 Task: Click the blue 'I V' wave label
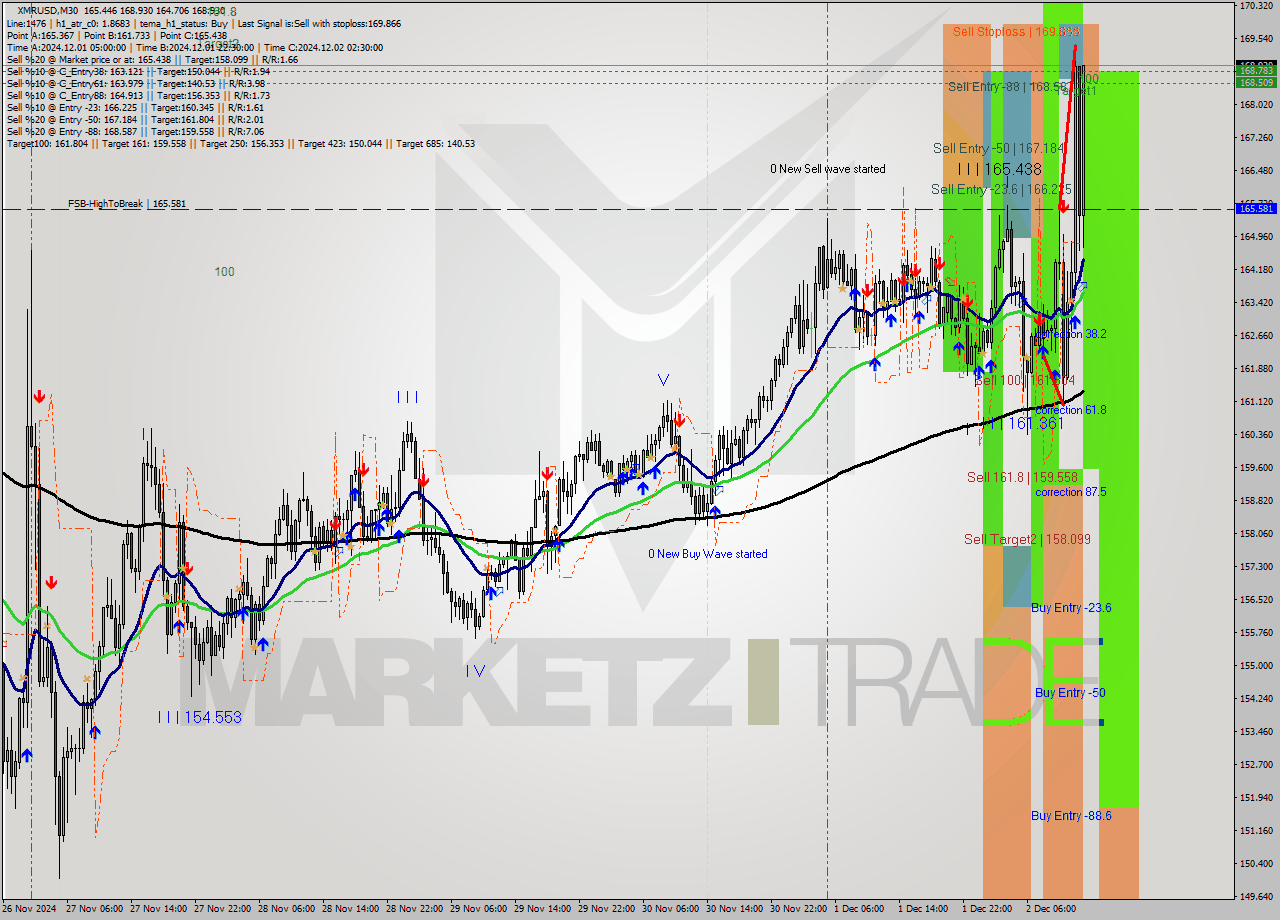[475, 671]
